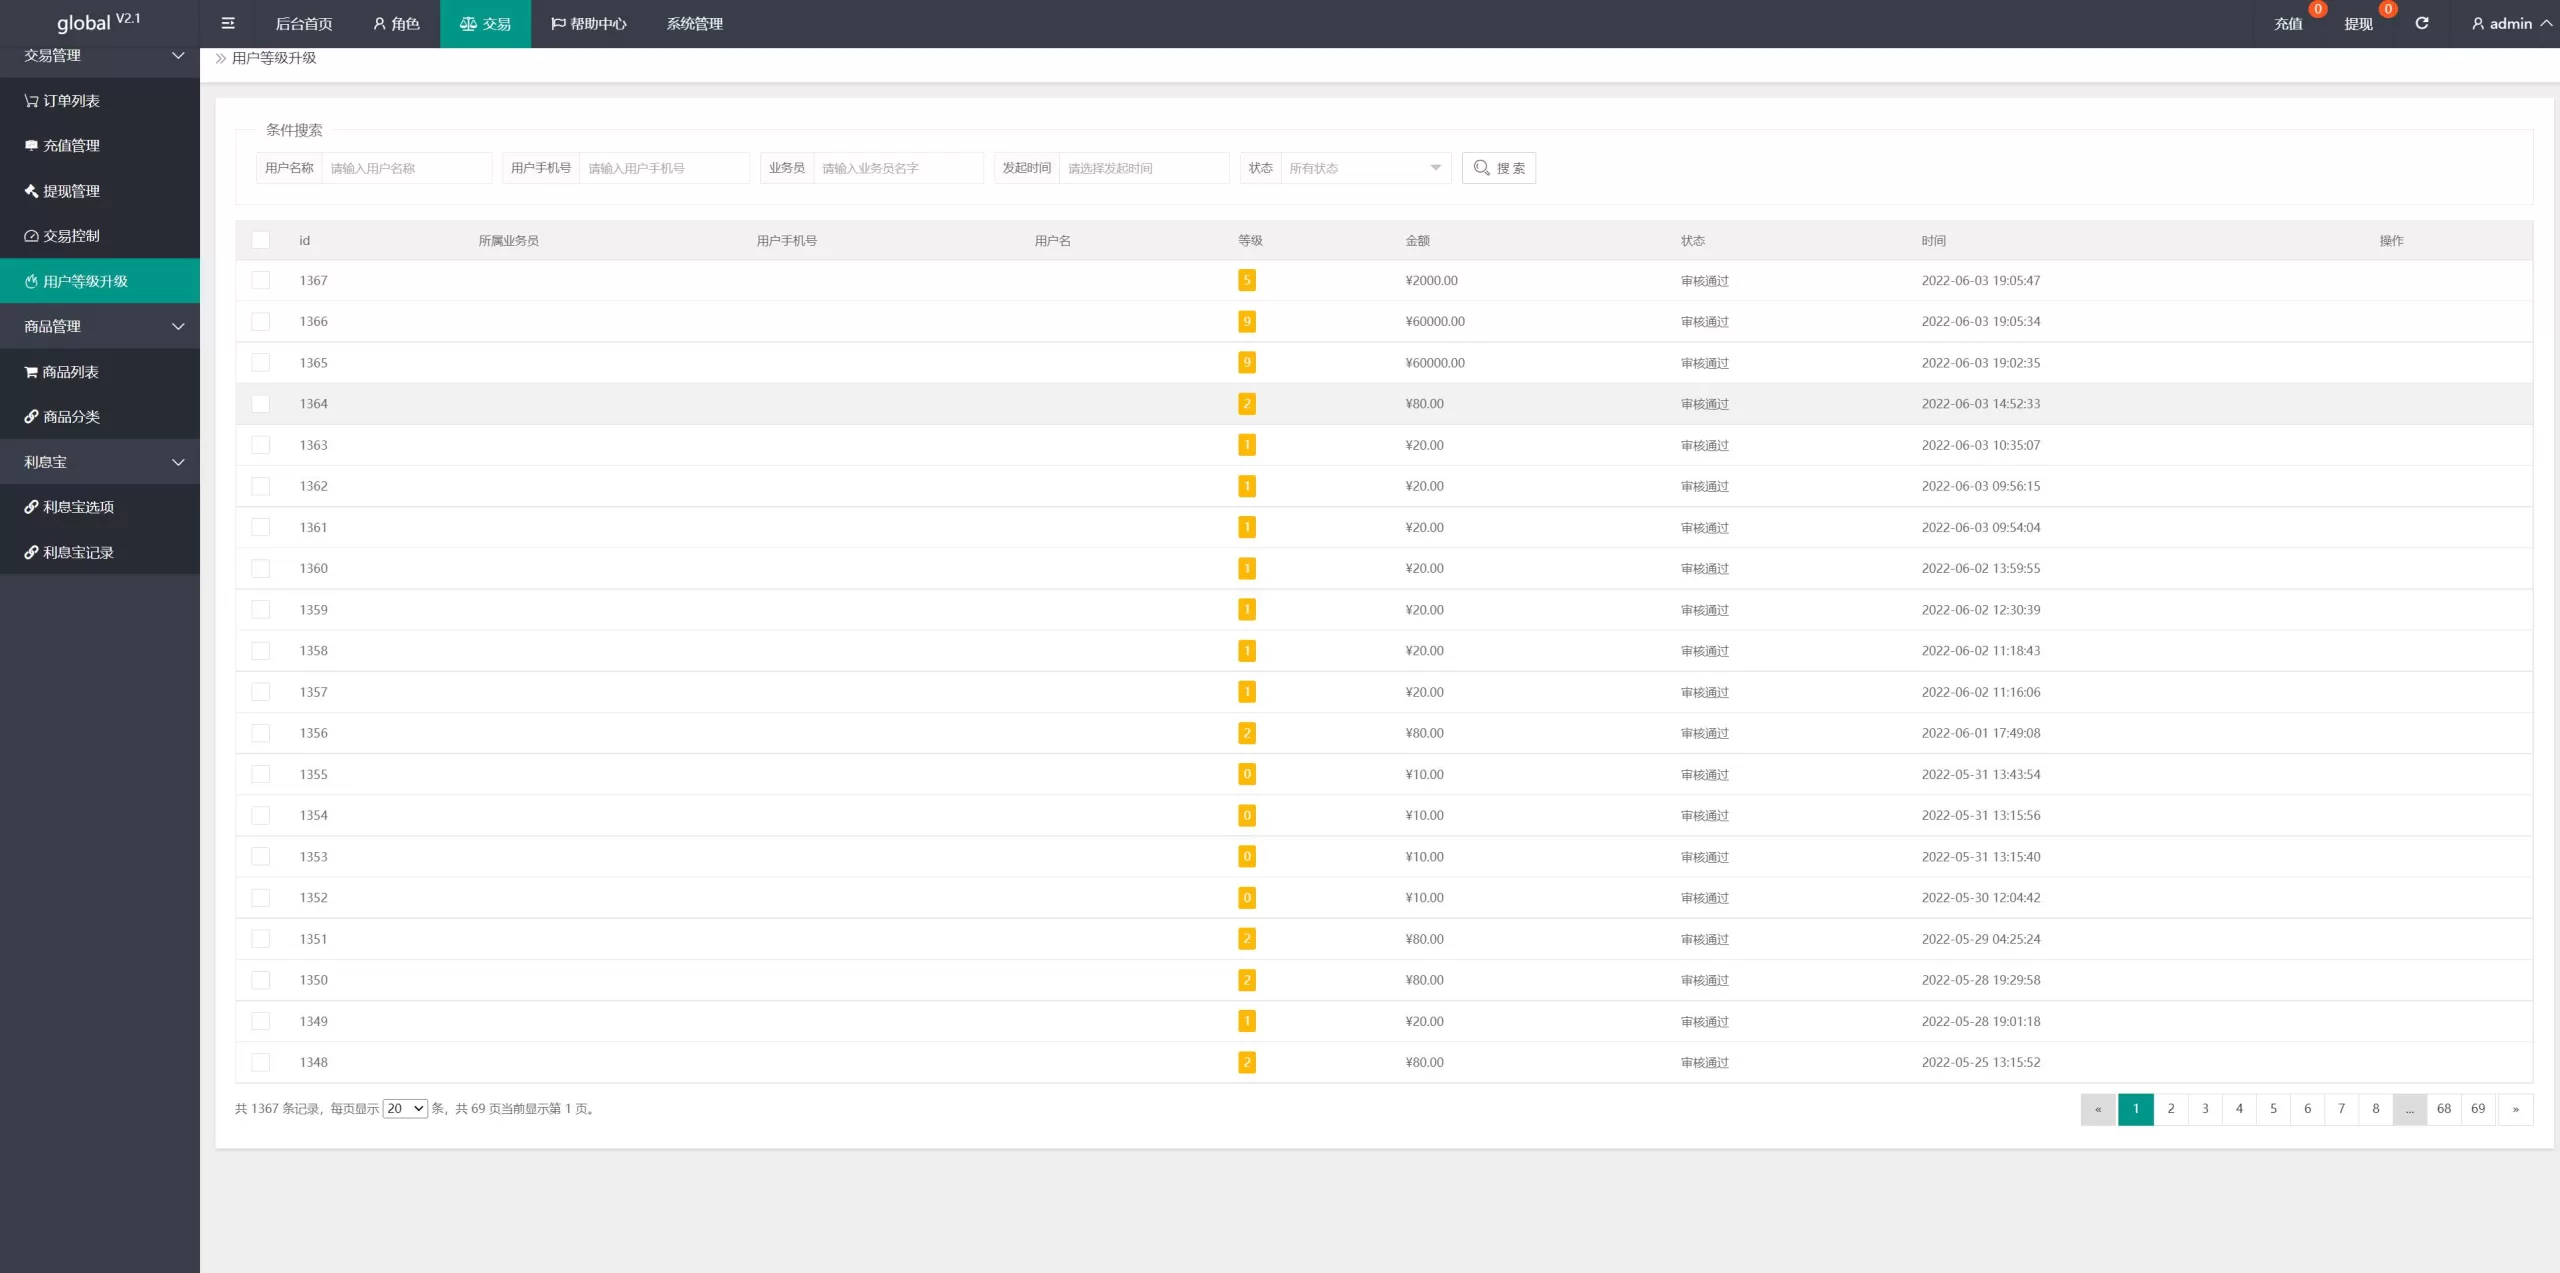Image resolution: width=2560 pixels, height=1273 pixels.
Task: Go to page 69 in pagination
Action: pyautogui.click(x=2477, y=1108)
